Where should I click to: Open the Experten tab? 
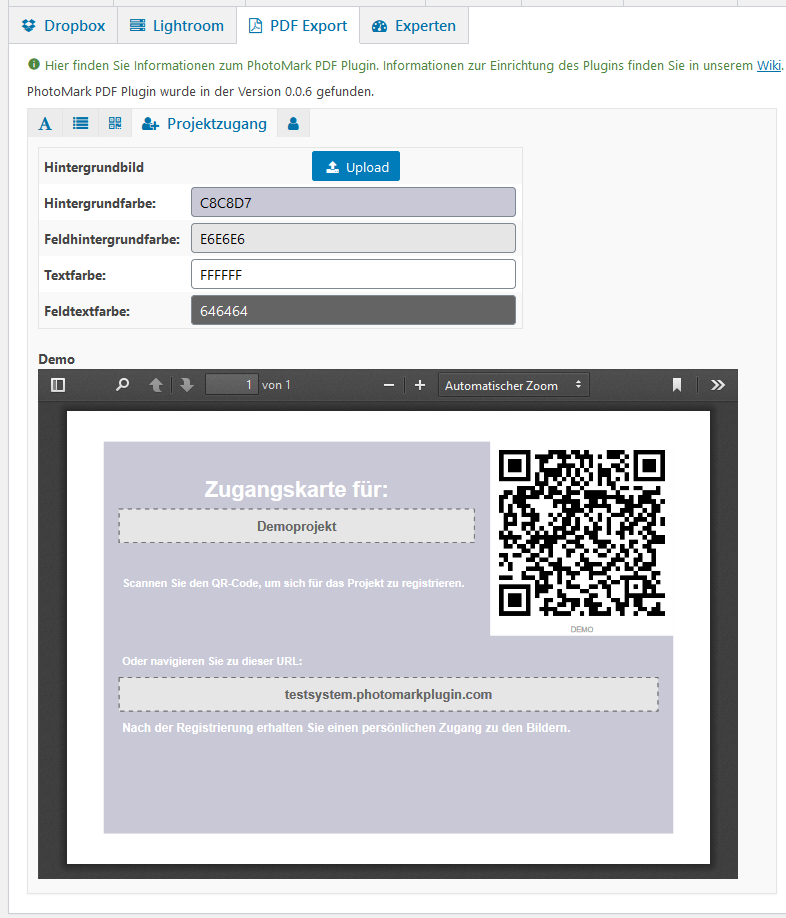[414, 26]
